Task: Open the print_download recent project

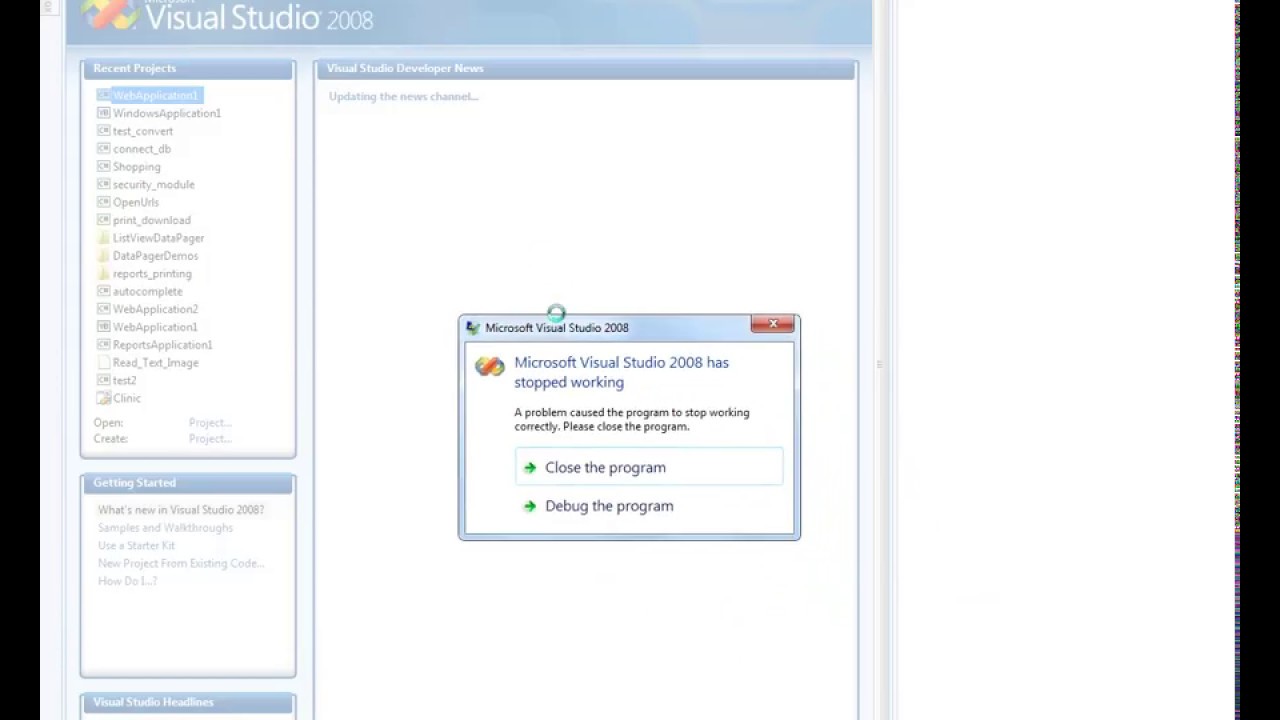Action: tap(152, 220)
